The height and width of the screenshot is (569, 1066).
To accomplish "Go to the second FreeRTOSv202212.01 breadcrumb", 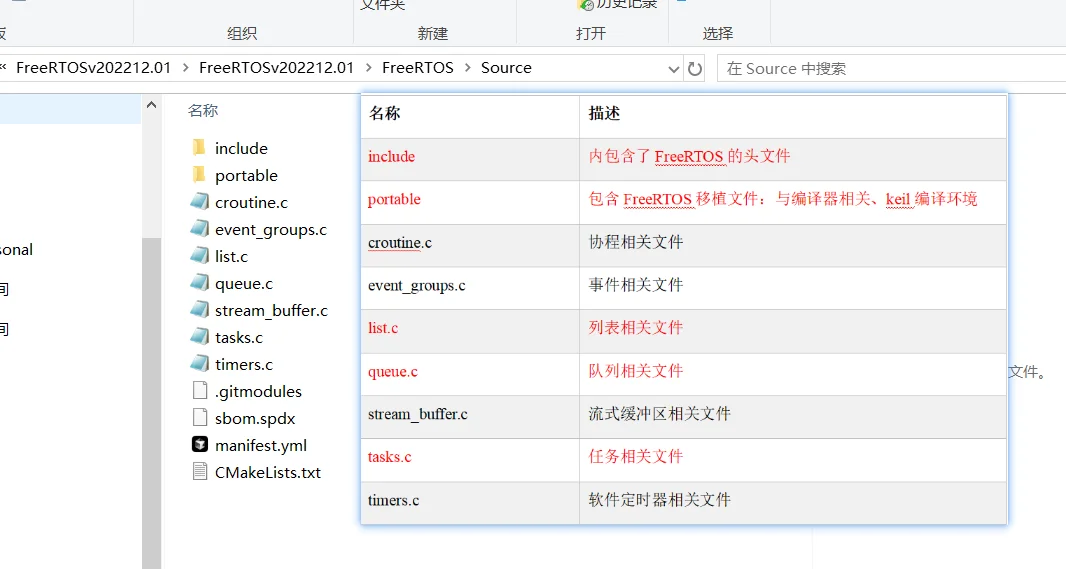I will [x=277, y=68].
